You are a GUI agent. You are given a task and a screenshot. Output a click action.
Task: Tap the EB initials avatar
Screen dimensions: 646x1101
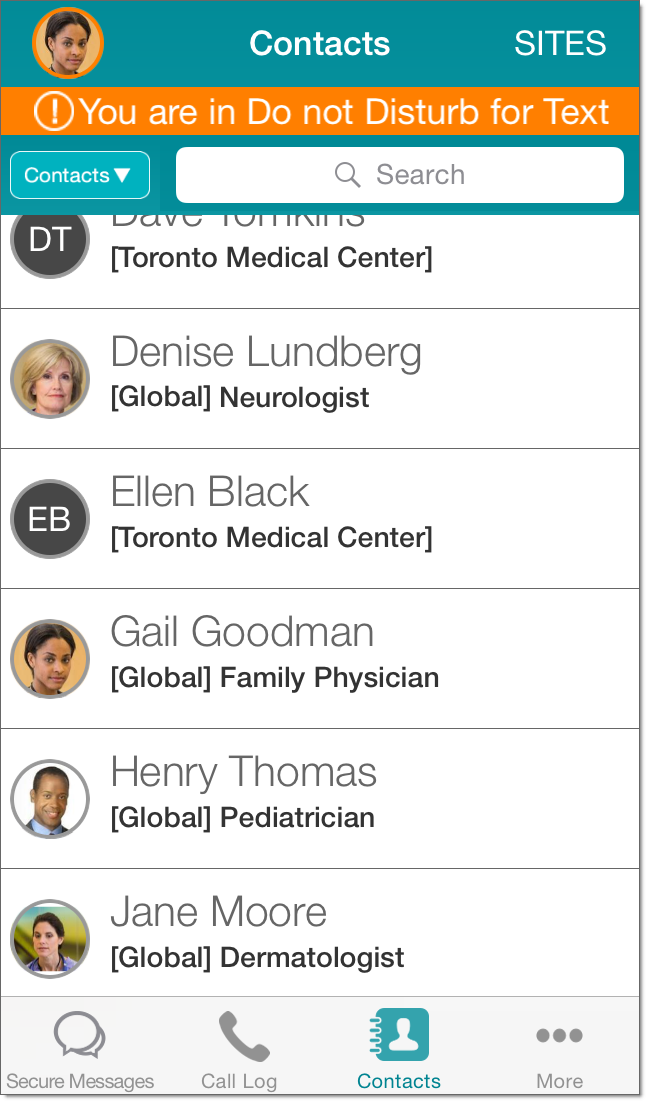pyautogui.click(x=50, y=519)
